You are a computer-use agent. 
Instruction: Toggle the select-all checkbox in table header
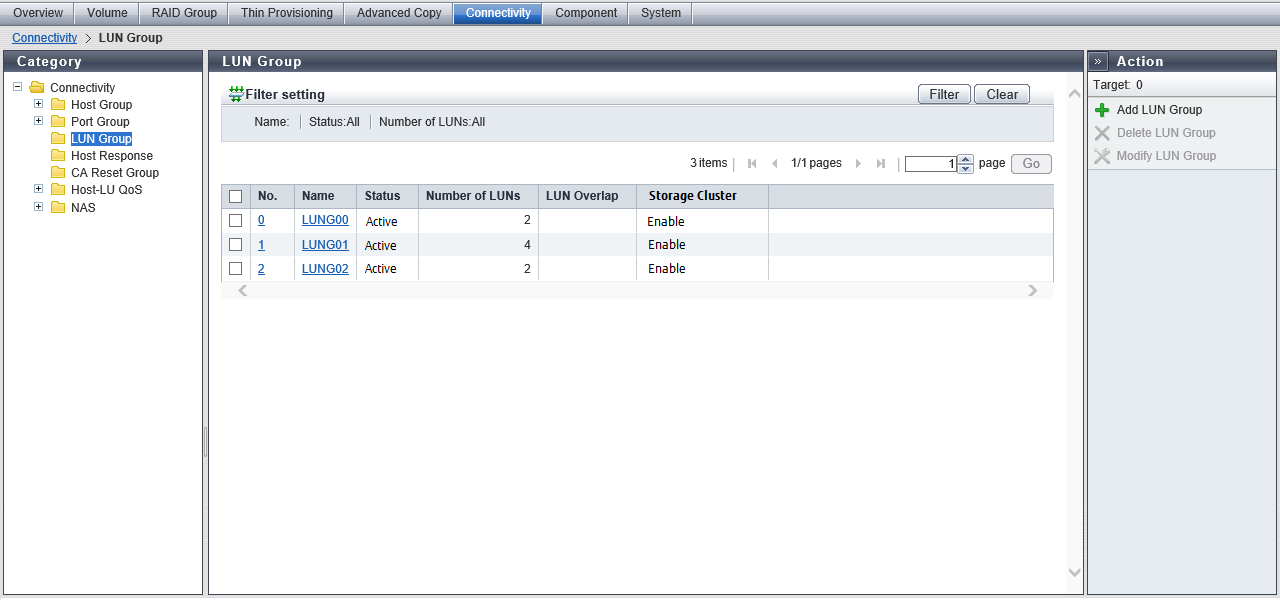pyautogui.click(x=236, y=197)
